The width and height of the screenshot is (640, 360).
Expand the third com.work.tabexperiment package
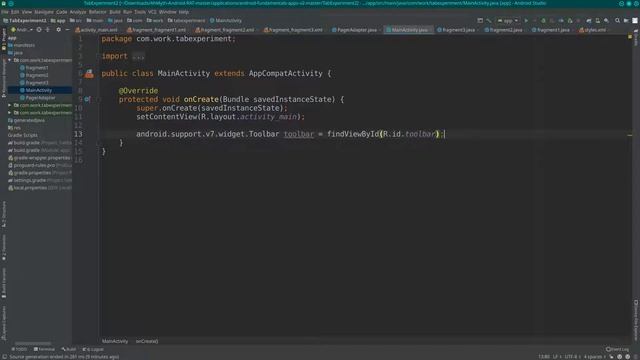pos(10,113)
